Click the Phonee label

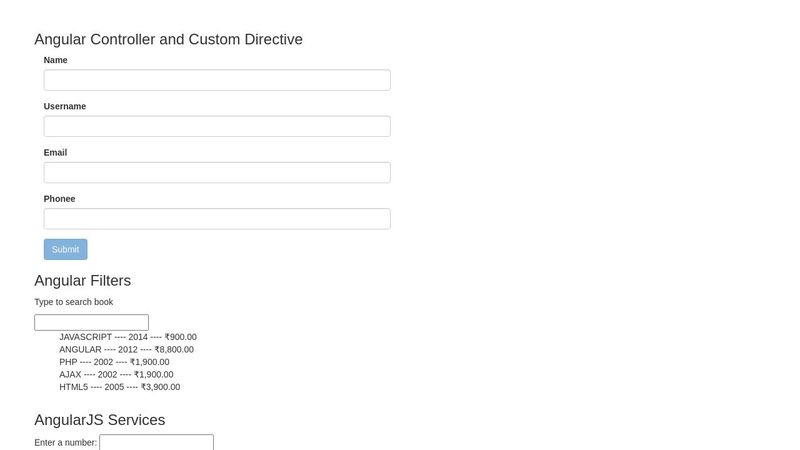pos(59,199)
